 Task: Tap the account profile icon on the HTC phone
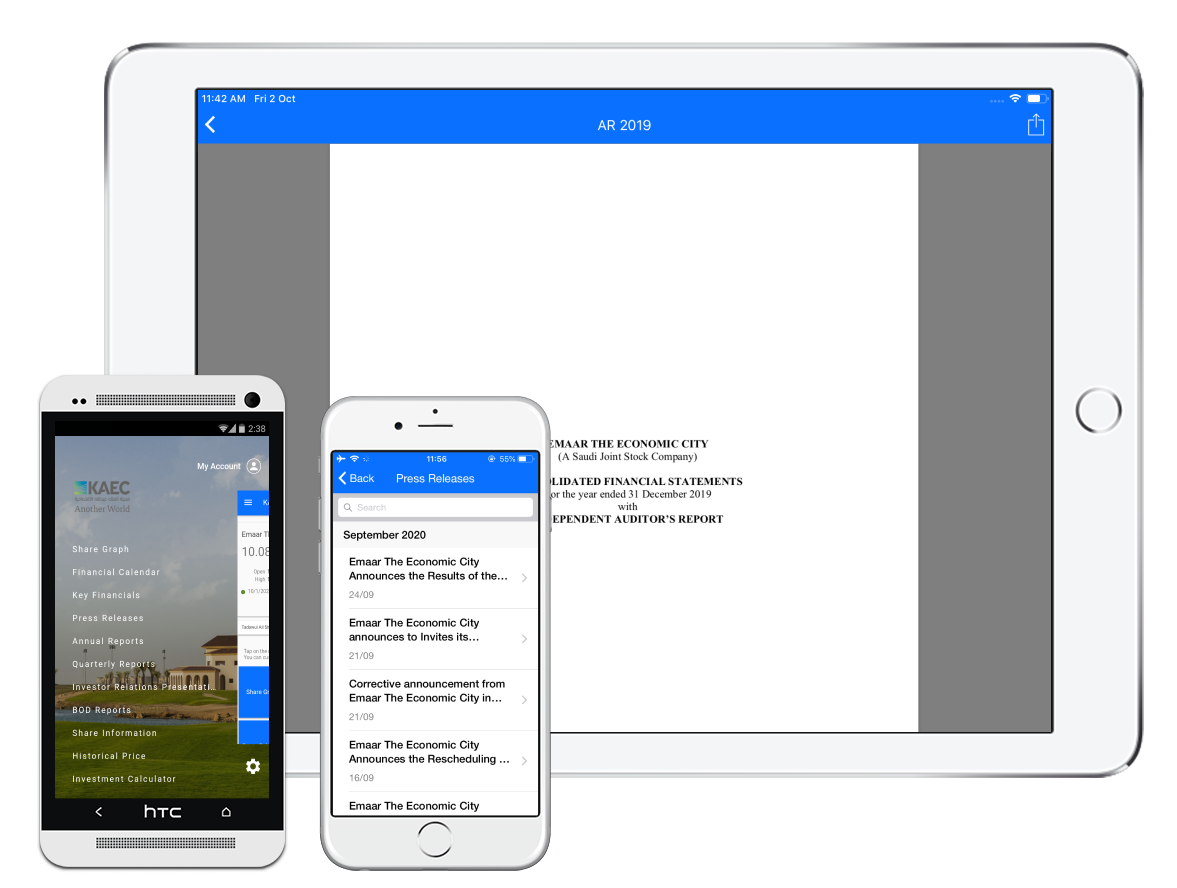254,466
